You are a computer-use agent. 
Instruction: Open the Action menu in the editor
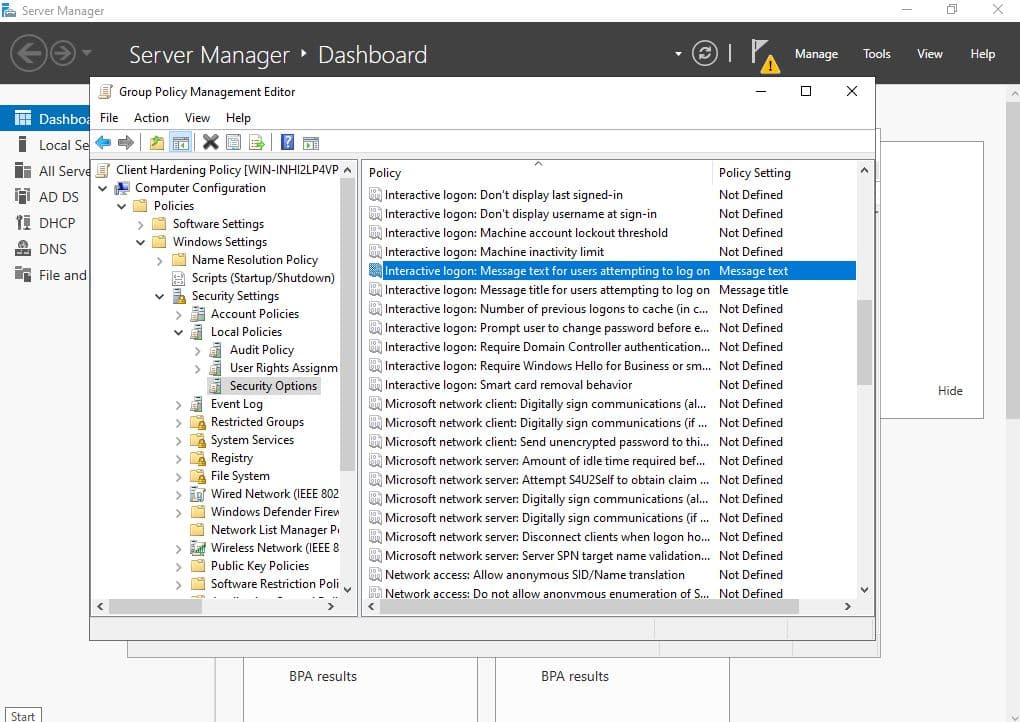coord(151,117)
